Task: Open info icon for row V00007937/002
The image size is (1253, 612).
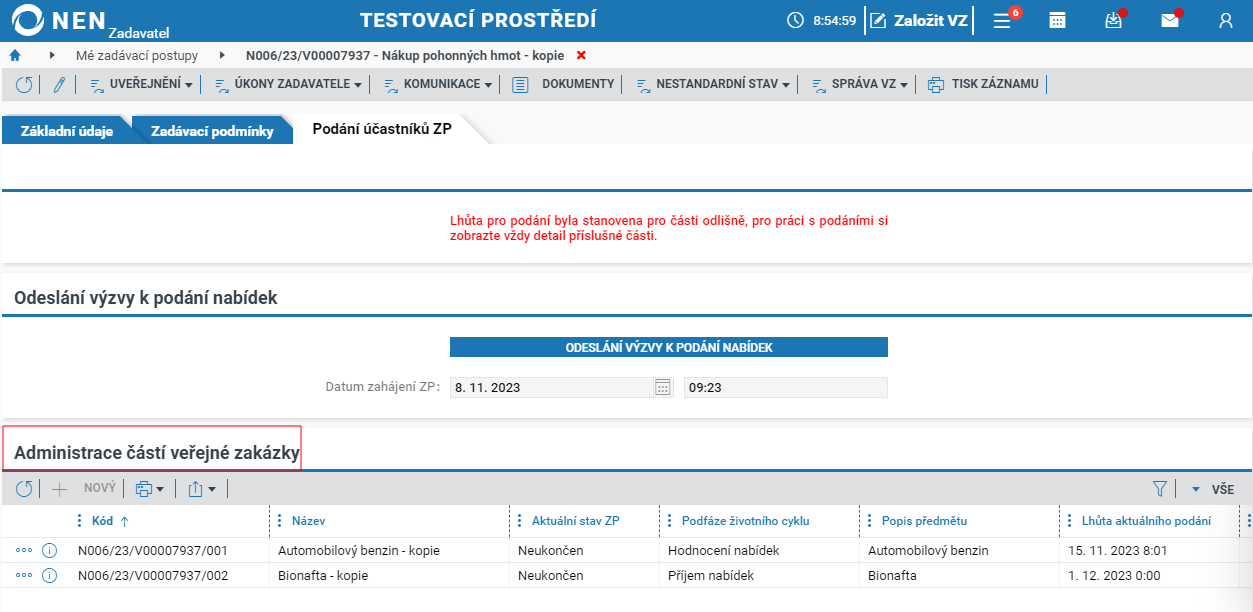Action: (x=49, y=575)
